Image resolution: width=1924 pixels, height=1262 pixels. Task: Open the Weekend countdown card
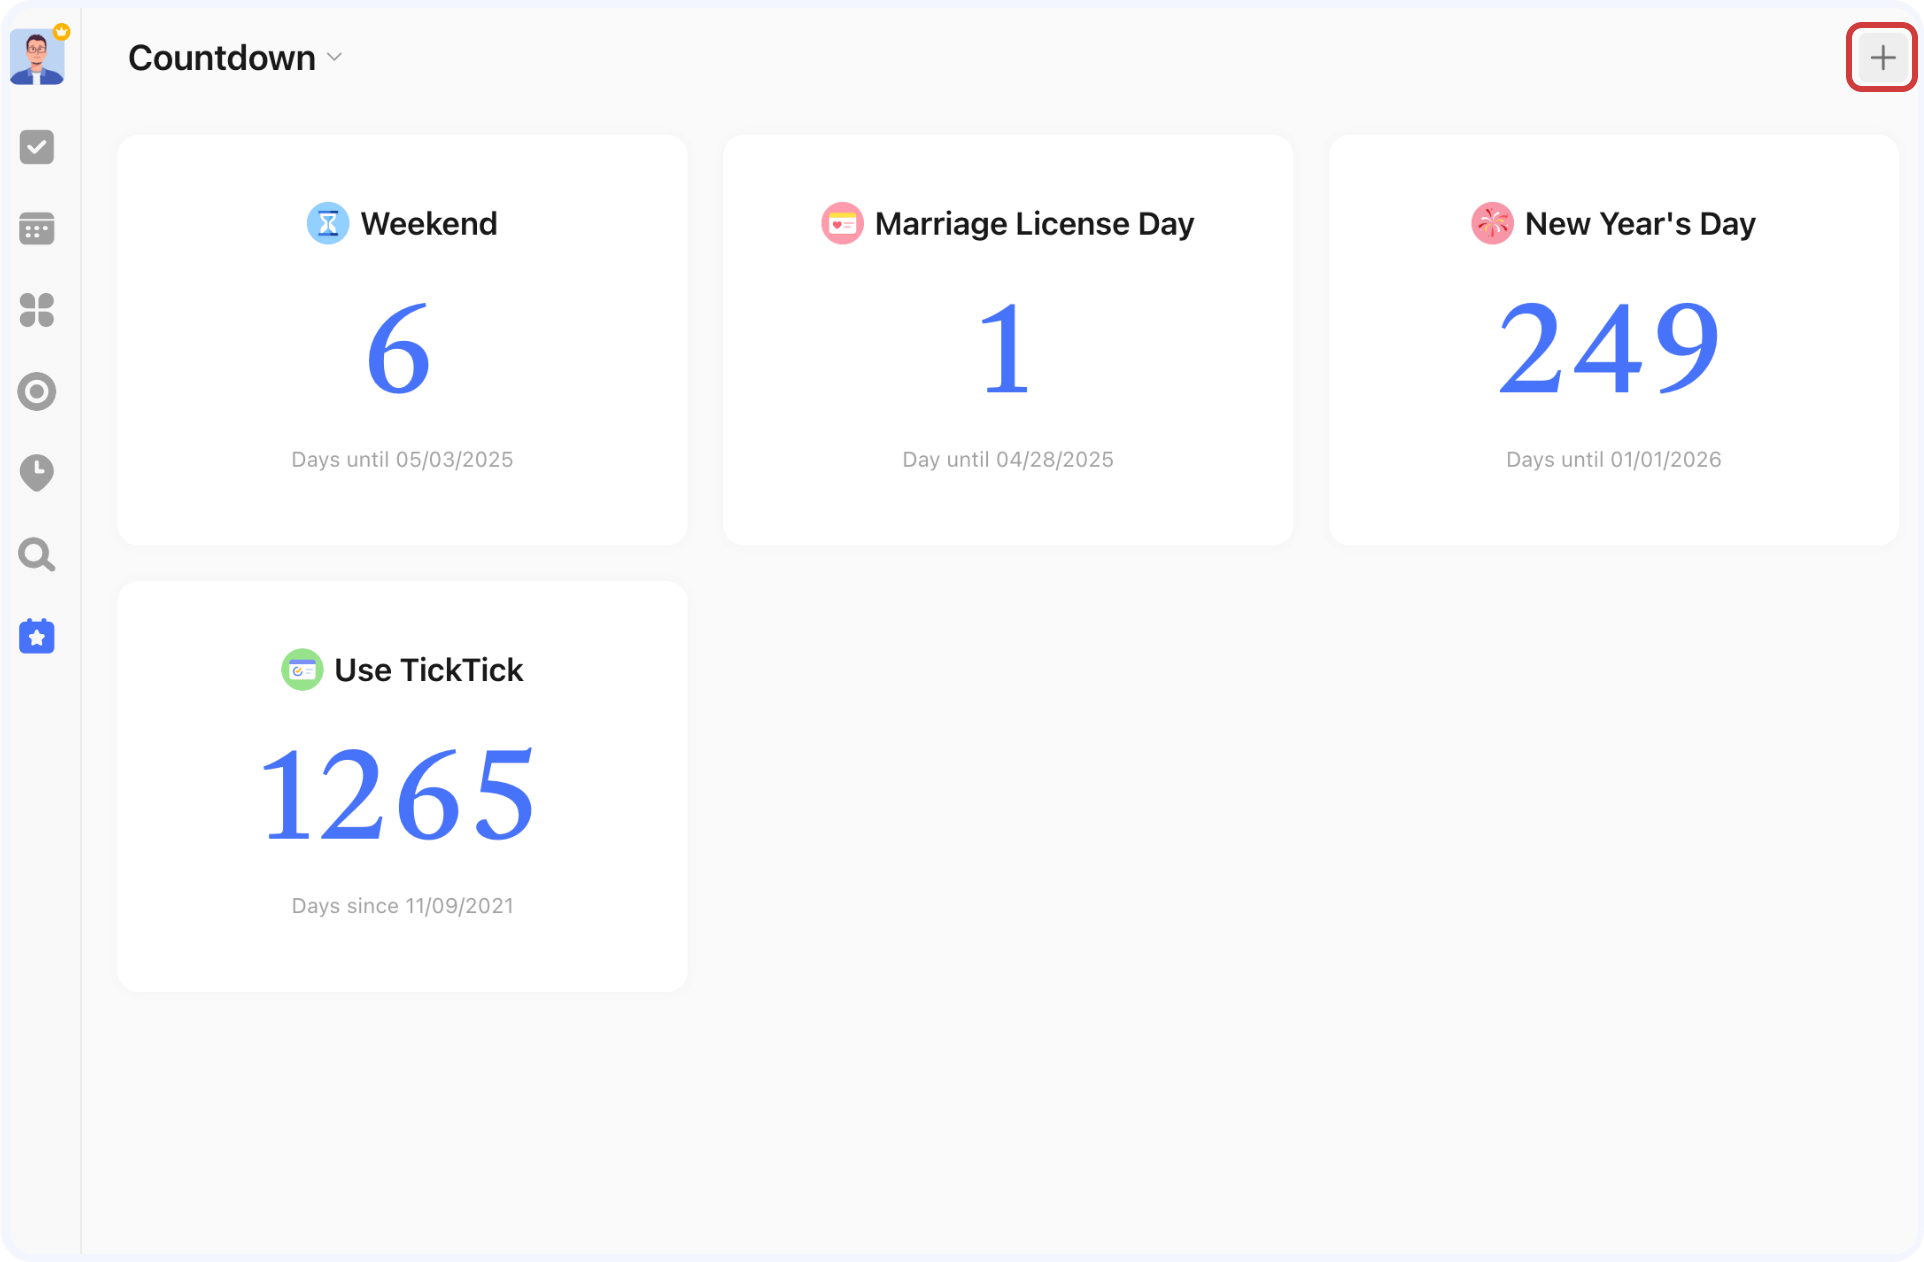point(402,340)
